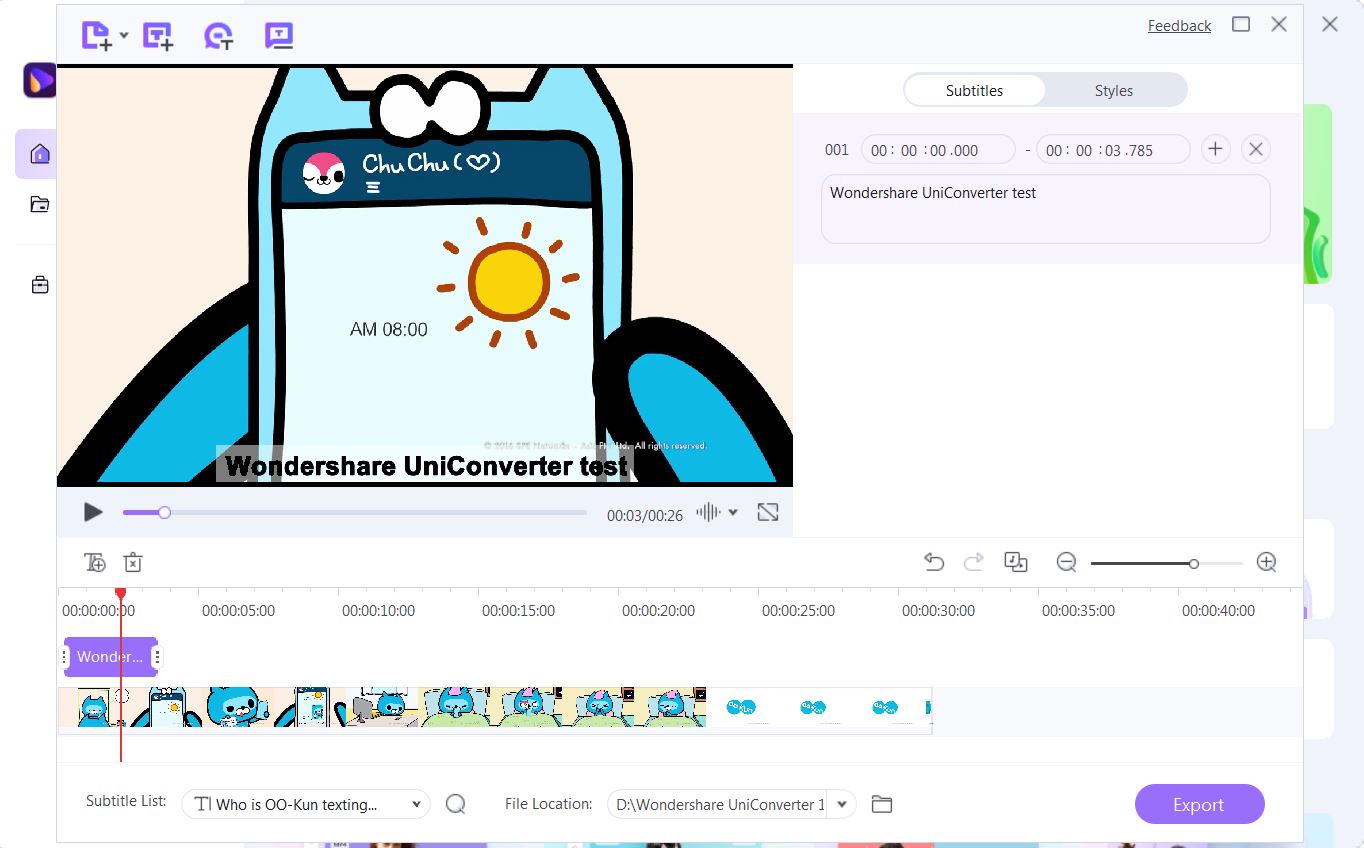Click the subtitle overlay on video preview
1364x848 pixels.
click(426, 465)
